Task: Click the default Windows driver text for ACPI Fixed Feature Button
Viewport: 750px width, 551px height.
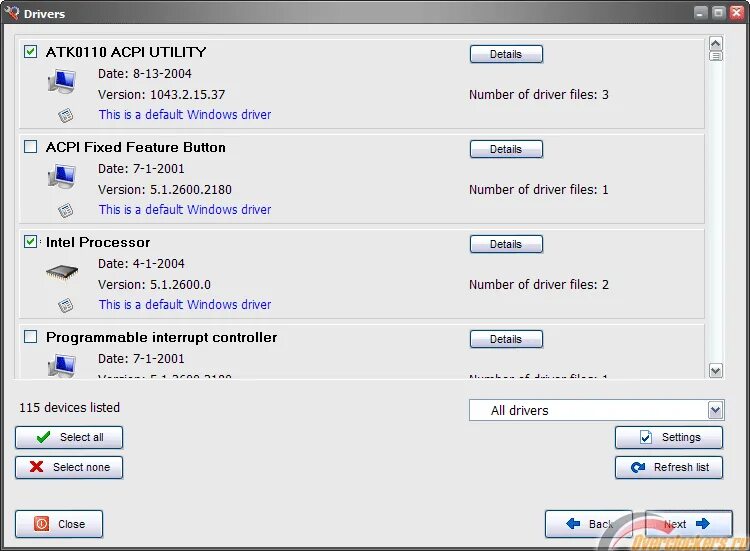Action: [185, 209]
